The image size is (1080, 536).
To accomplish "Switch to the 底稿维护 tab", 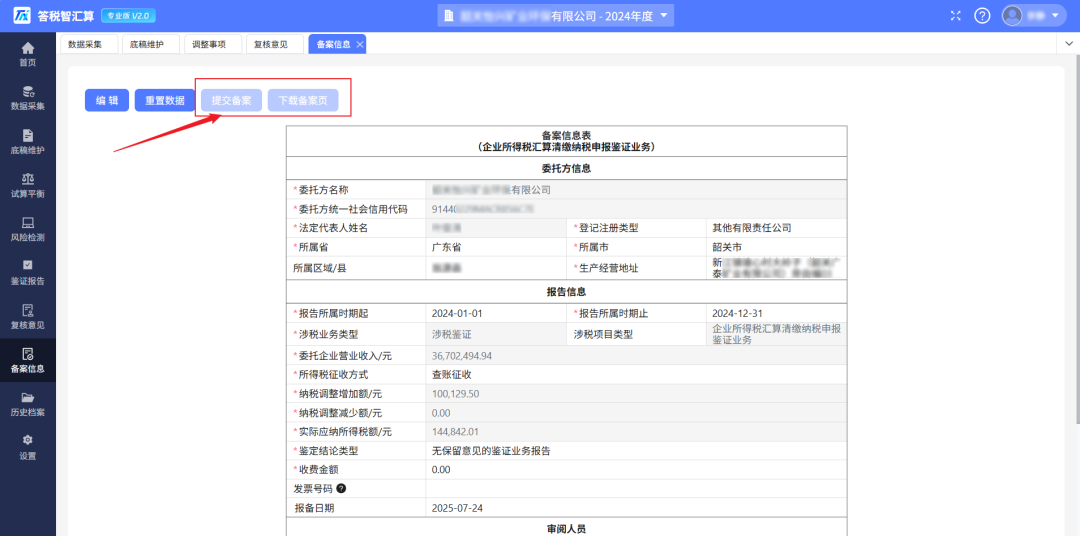I will (x=151, y=44).
